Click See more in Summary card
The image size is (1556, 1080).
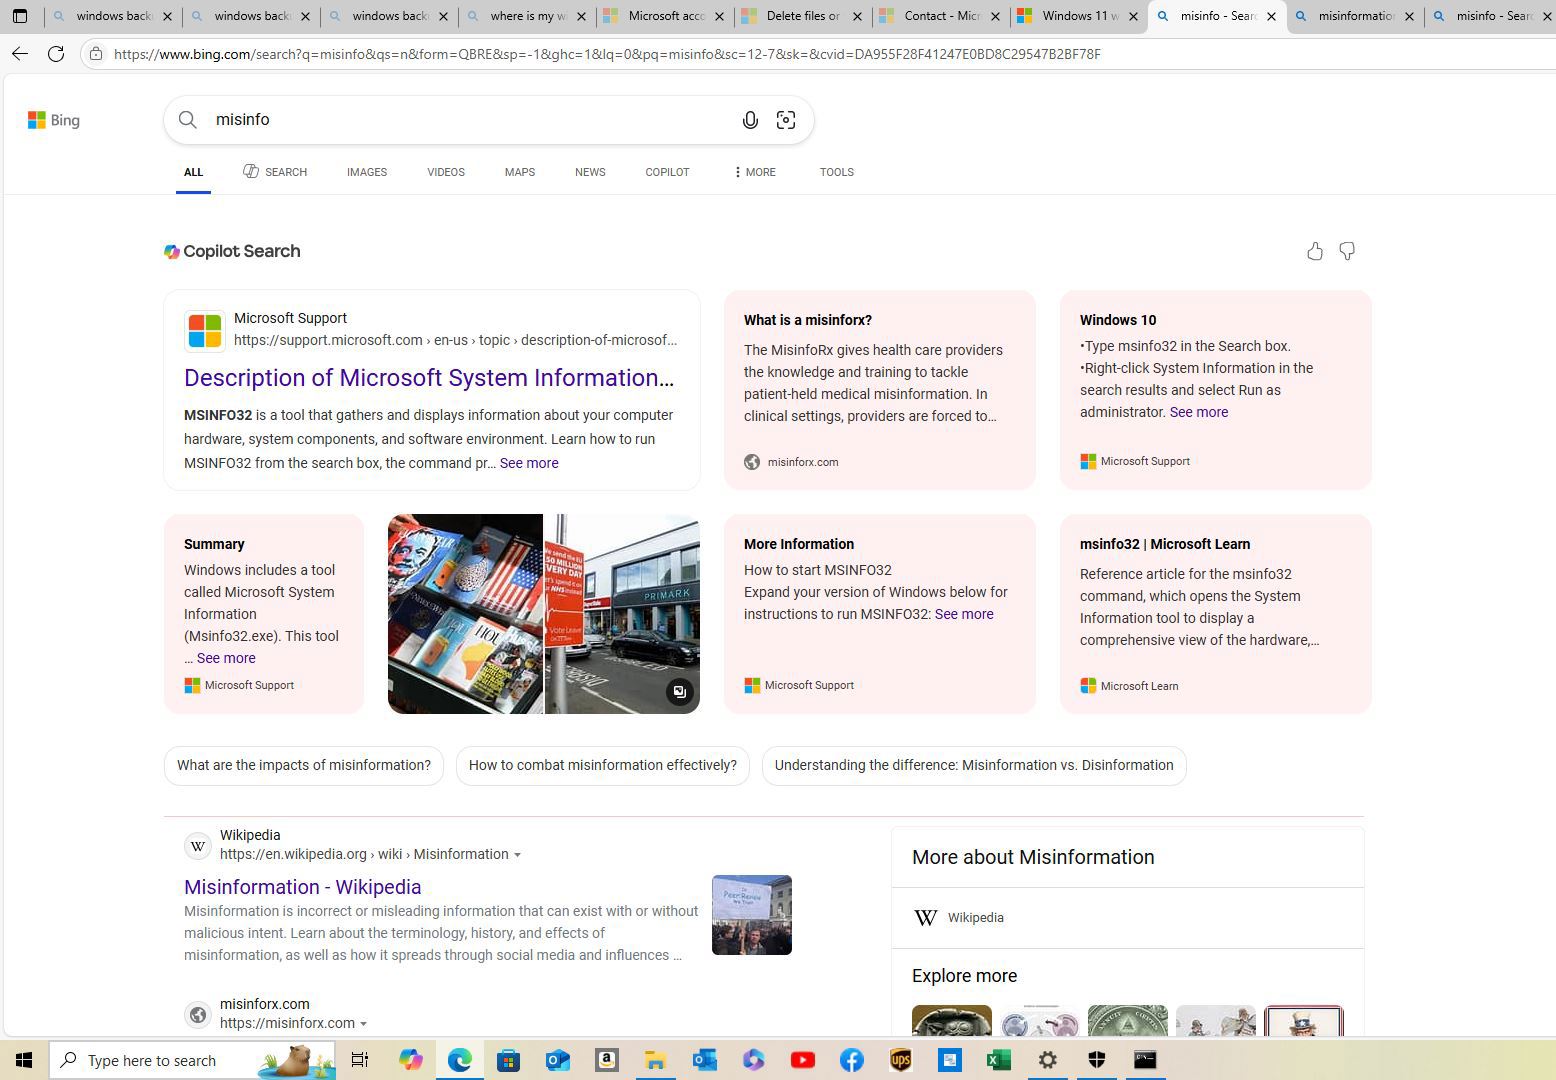[226, 658]
